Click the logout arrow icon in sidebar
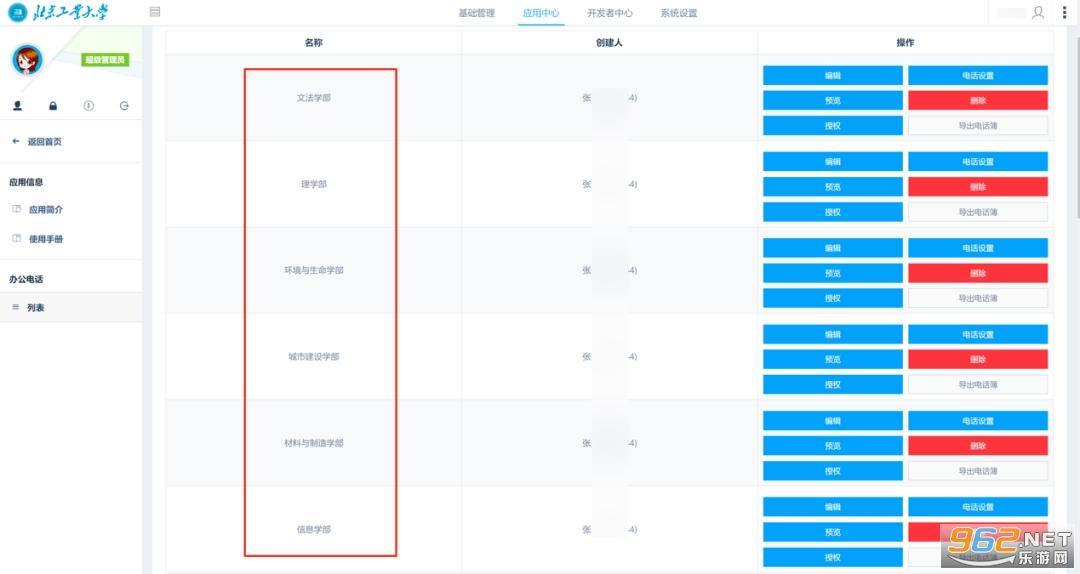 pos(124,106)
